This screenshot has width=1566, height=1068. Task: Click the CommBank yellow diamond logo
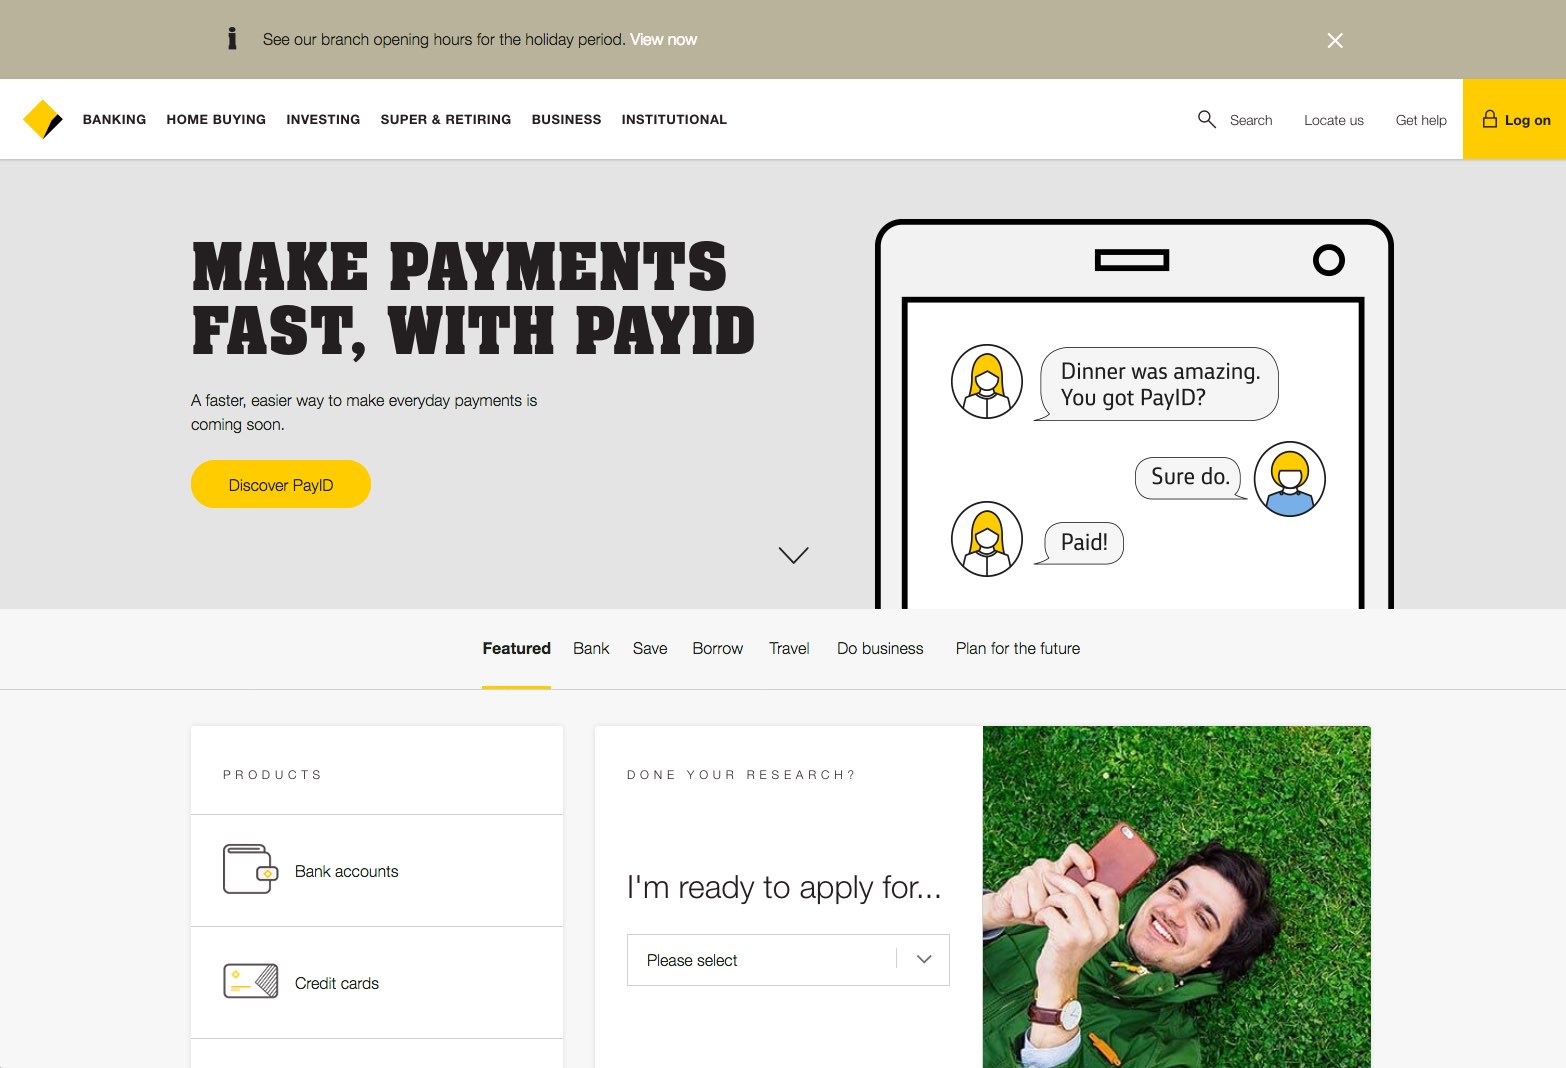pos(43,119)
